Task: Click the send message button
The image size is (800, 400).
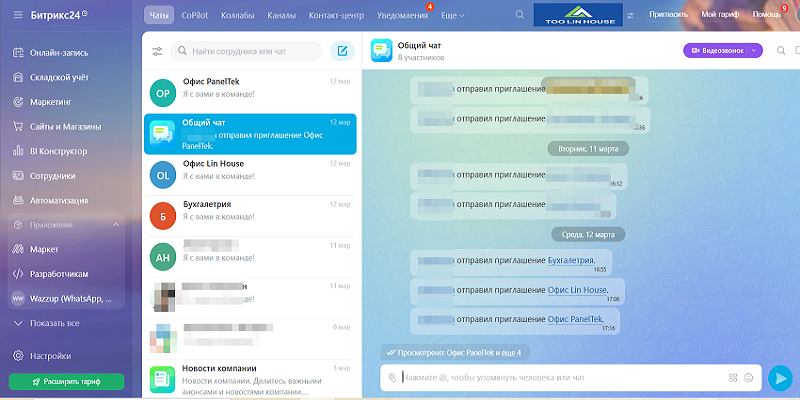Action: tap(780, 378)
